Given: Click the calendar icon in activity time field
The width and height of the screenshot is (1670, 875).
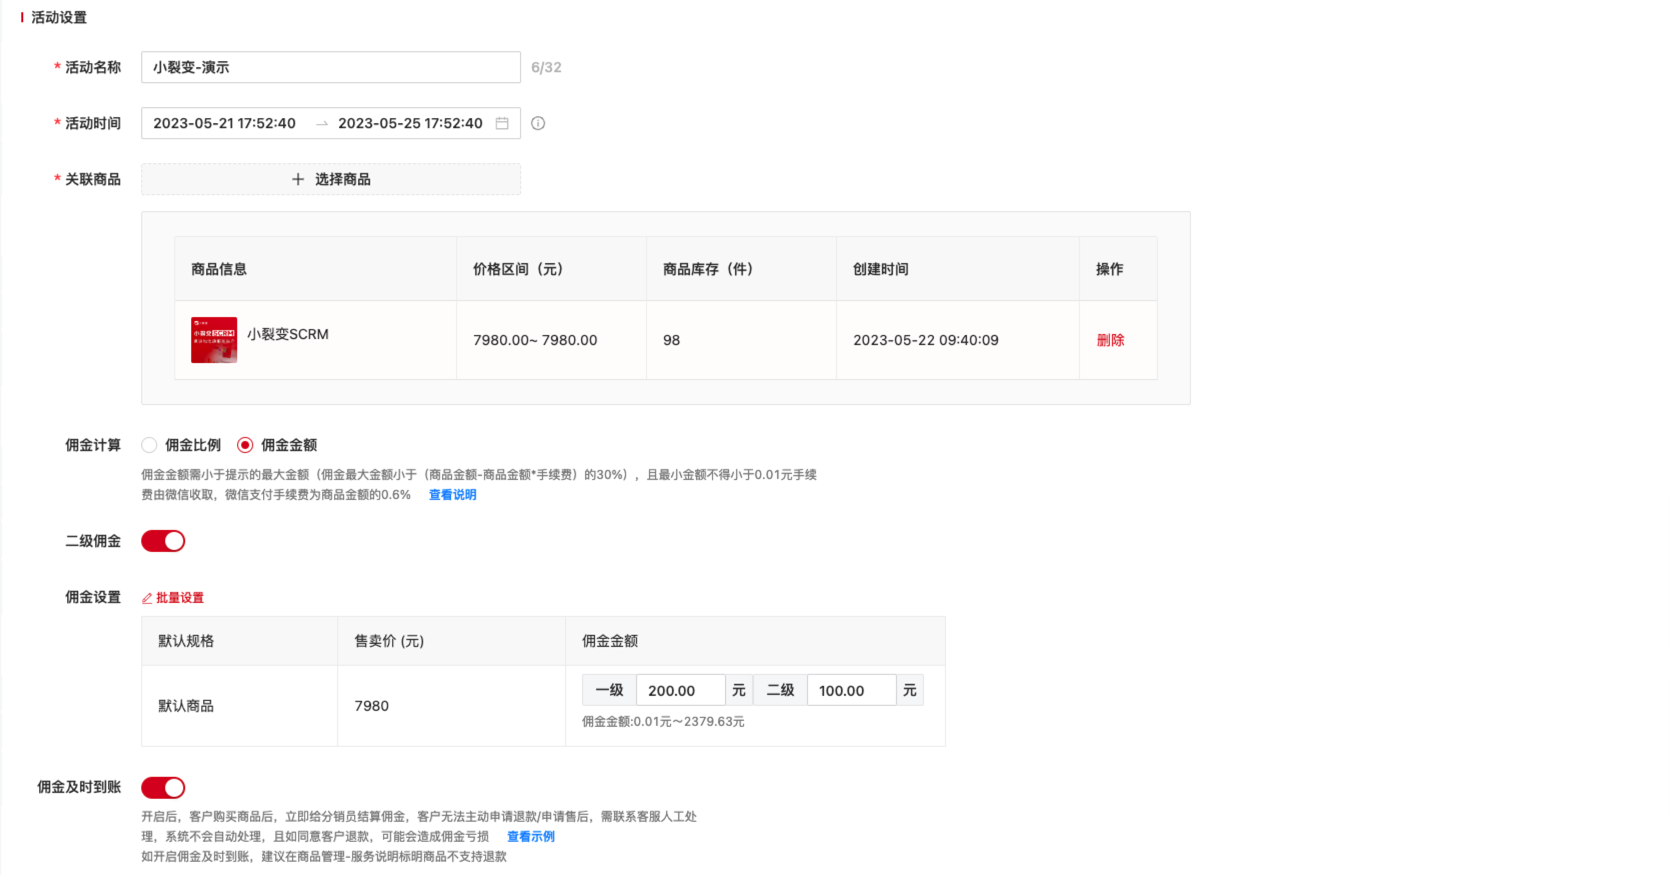Looking at the screenshot, I should tap(502, 123).
